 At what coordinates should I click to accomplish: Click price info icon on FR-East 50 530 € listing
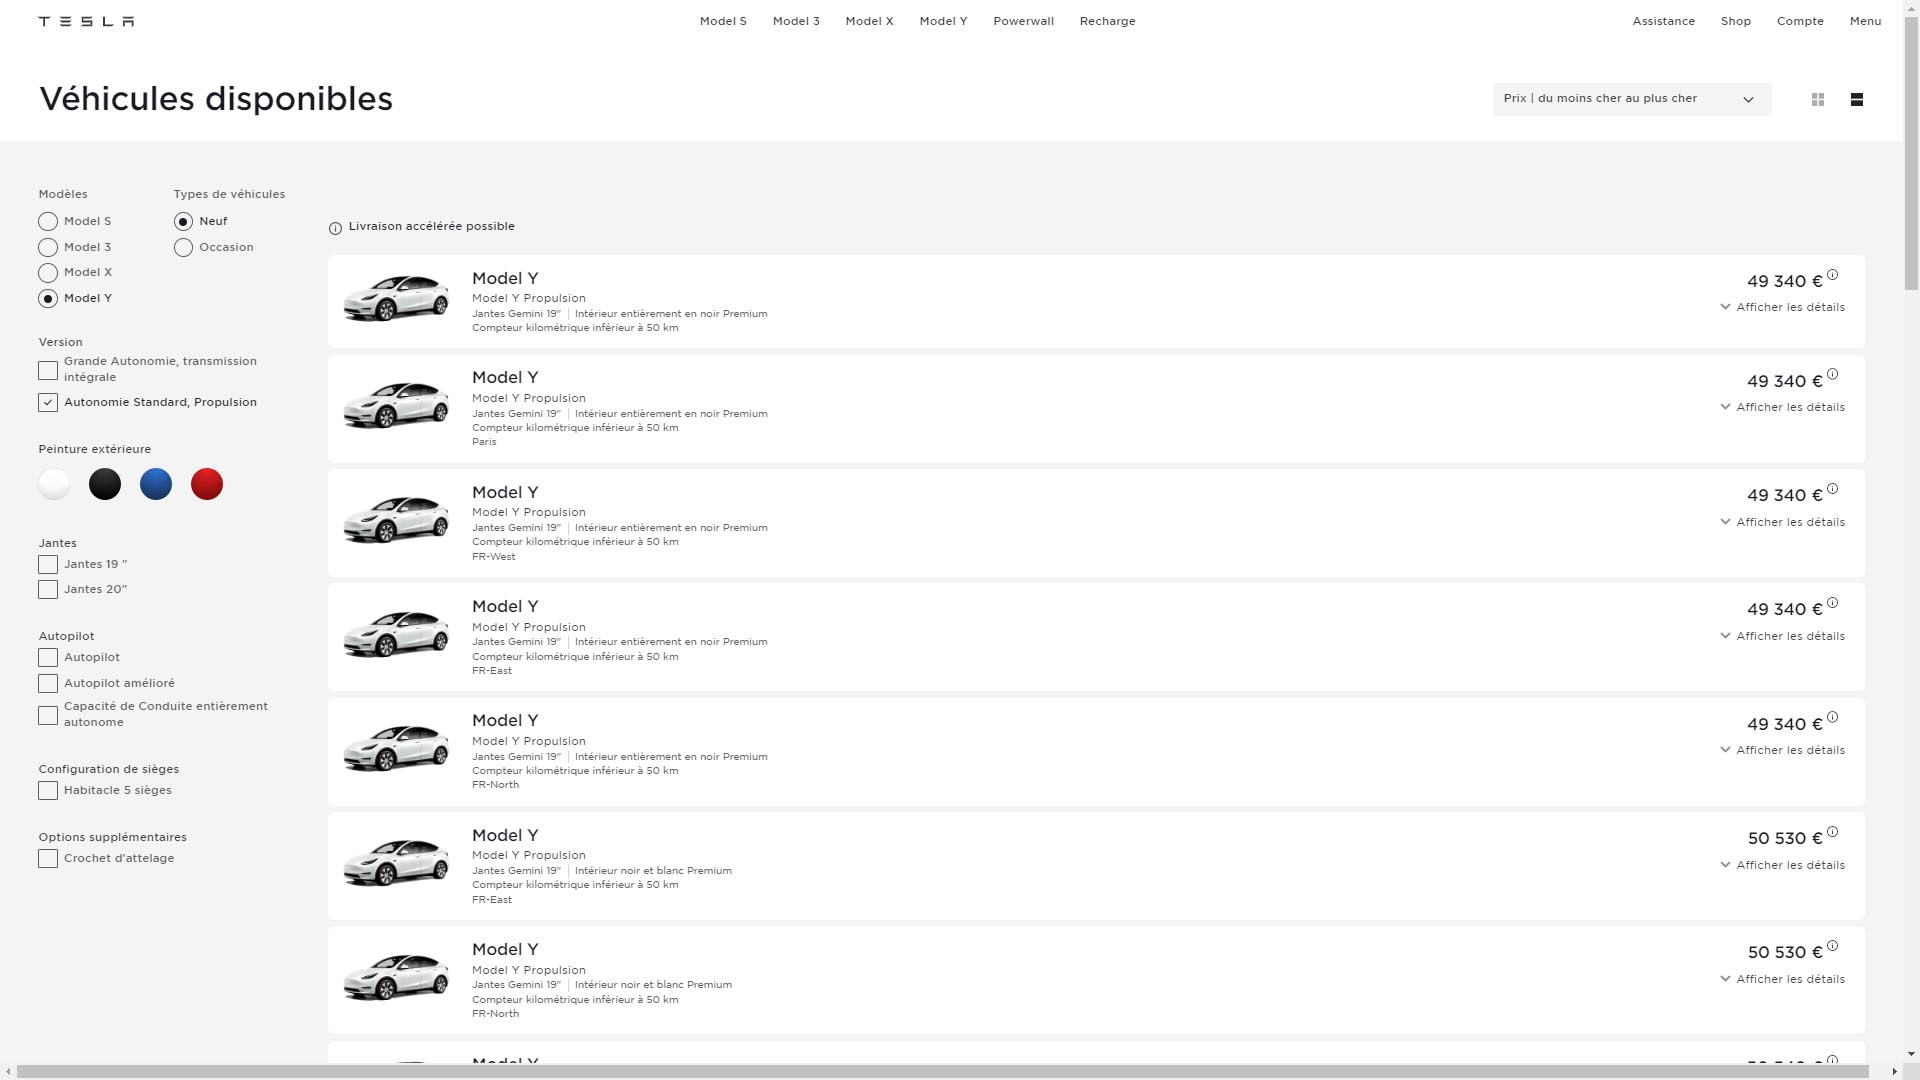[1832, 831]
